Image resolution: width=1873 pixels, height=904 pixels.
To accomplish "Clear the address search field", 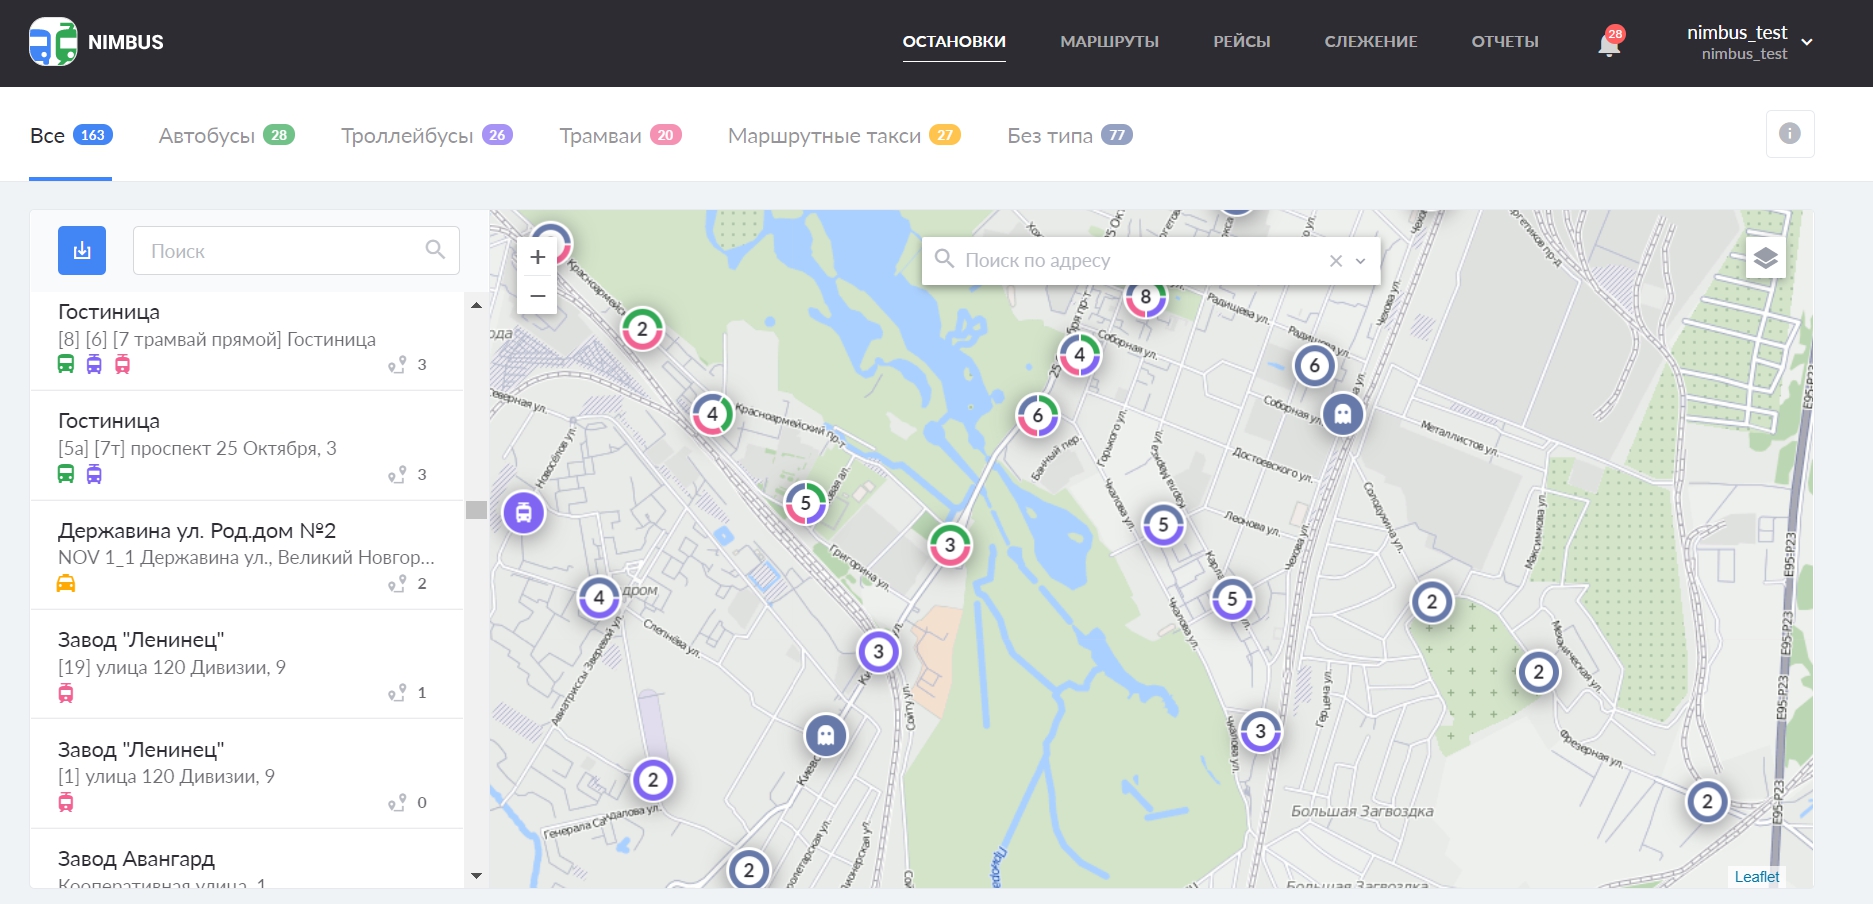I will tap(1335, 261).
